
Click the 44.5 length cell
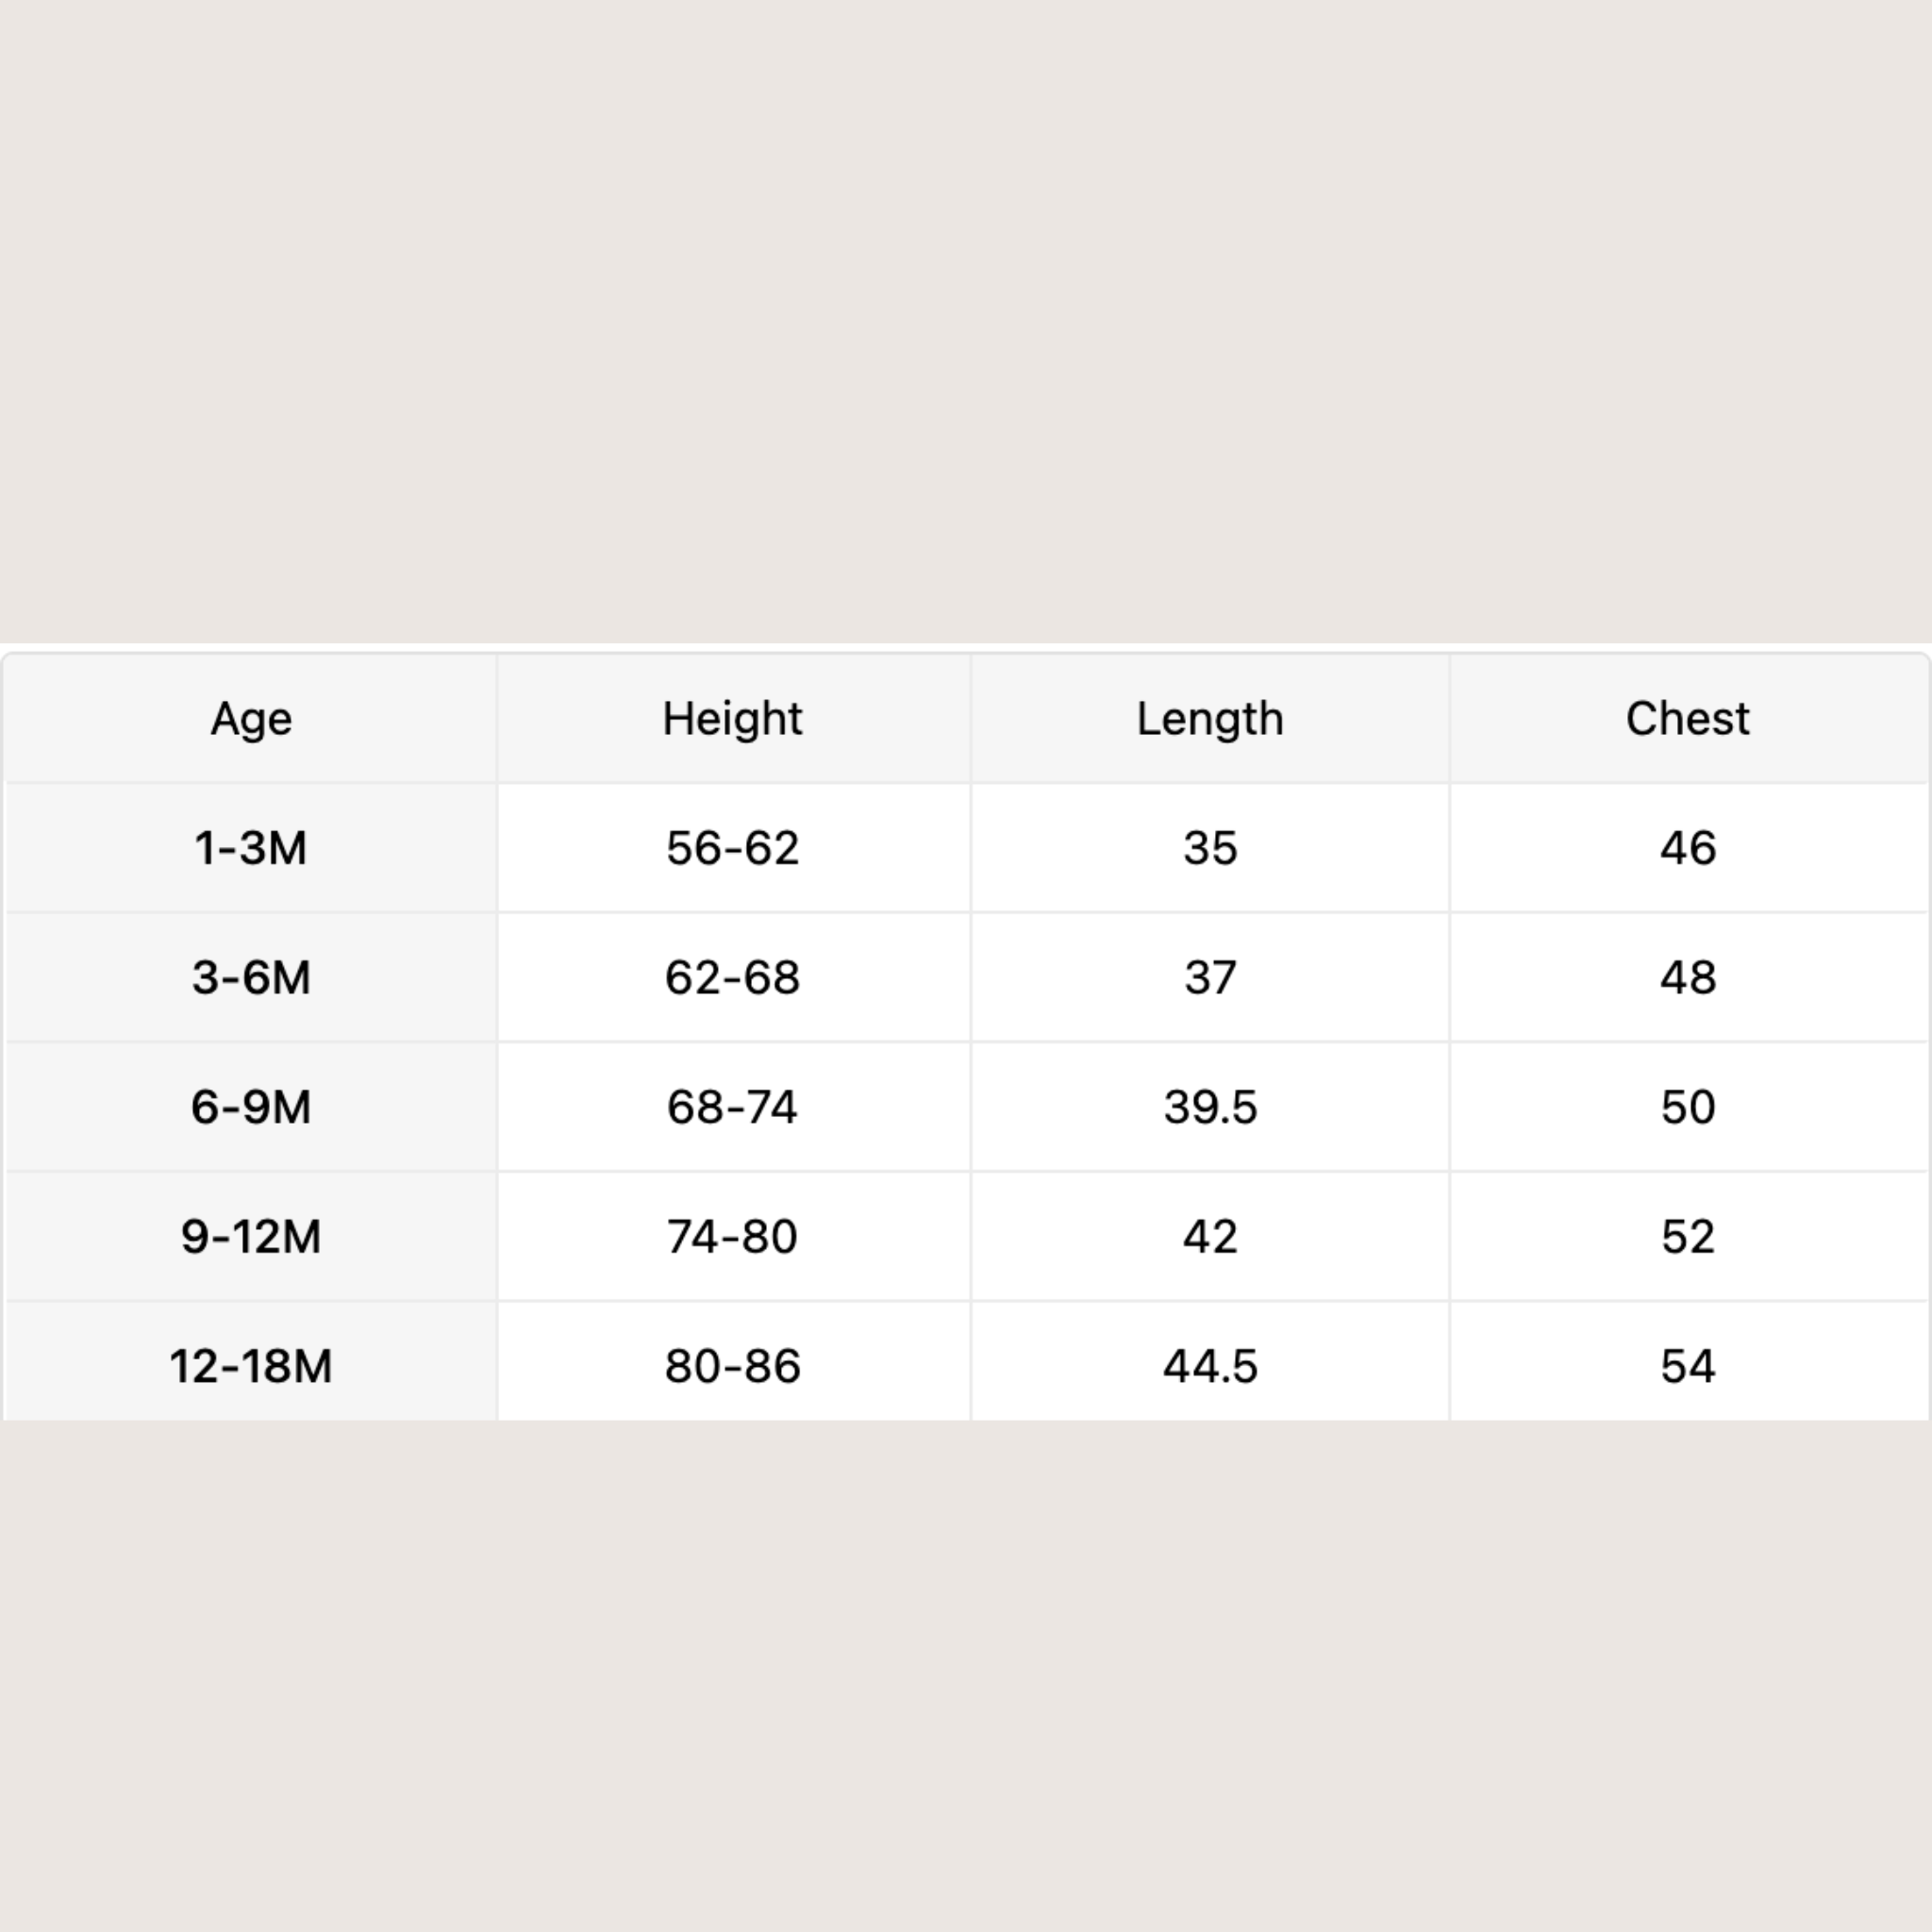tap(1209, 1366)
